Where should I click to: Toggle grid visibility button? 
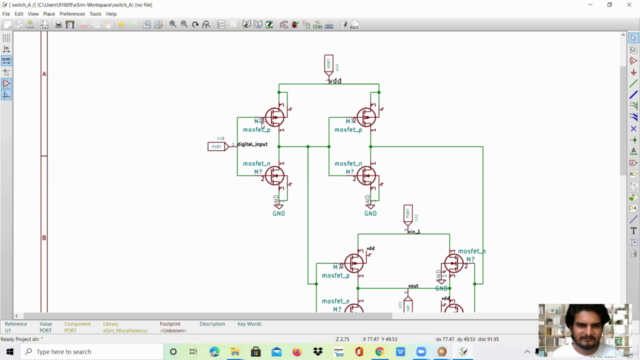coord(6,38)
